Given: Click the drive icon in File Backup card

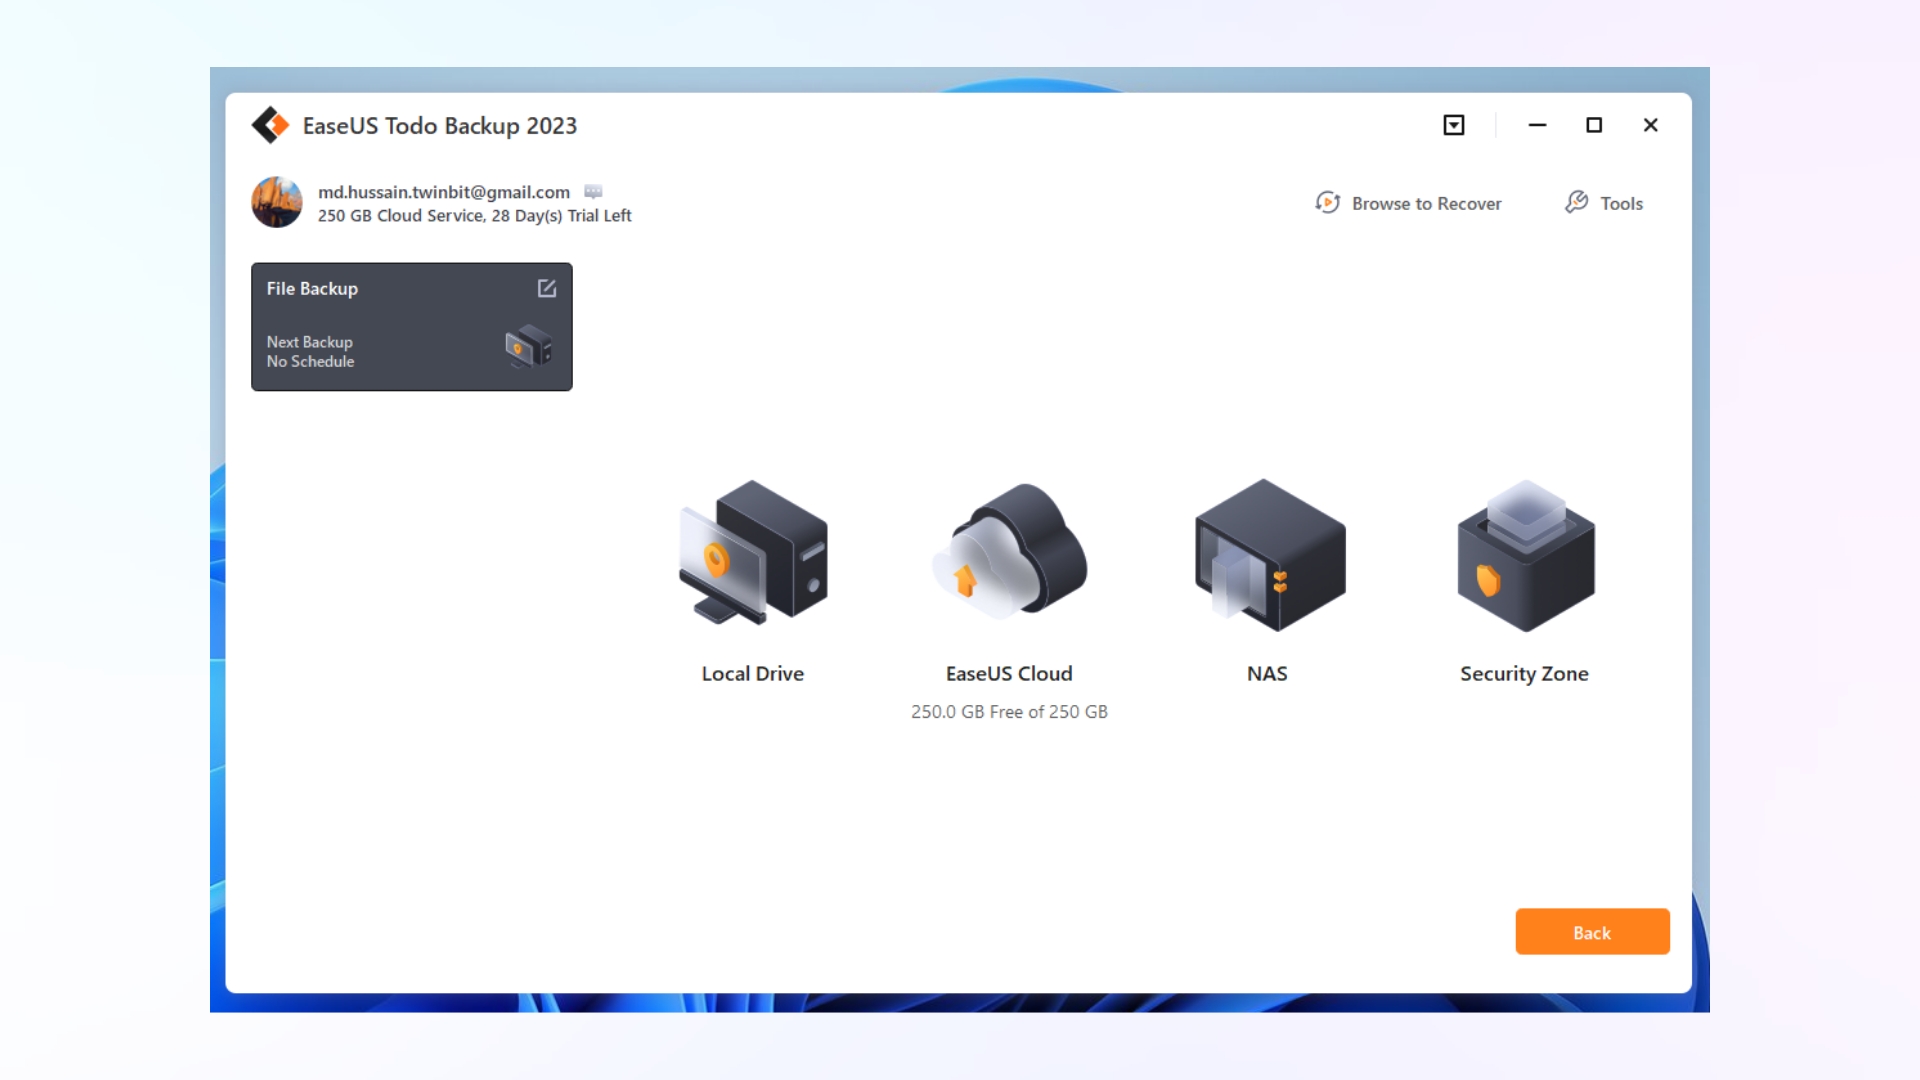Looking at the screenshot, I should (528, 347).
